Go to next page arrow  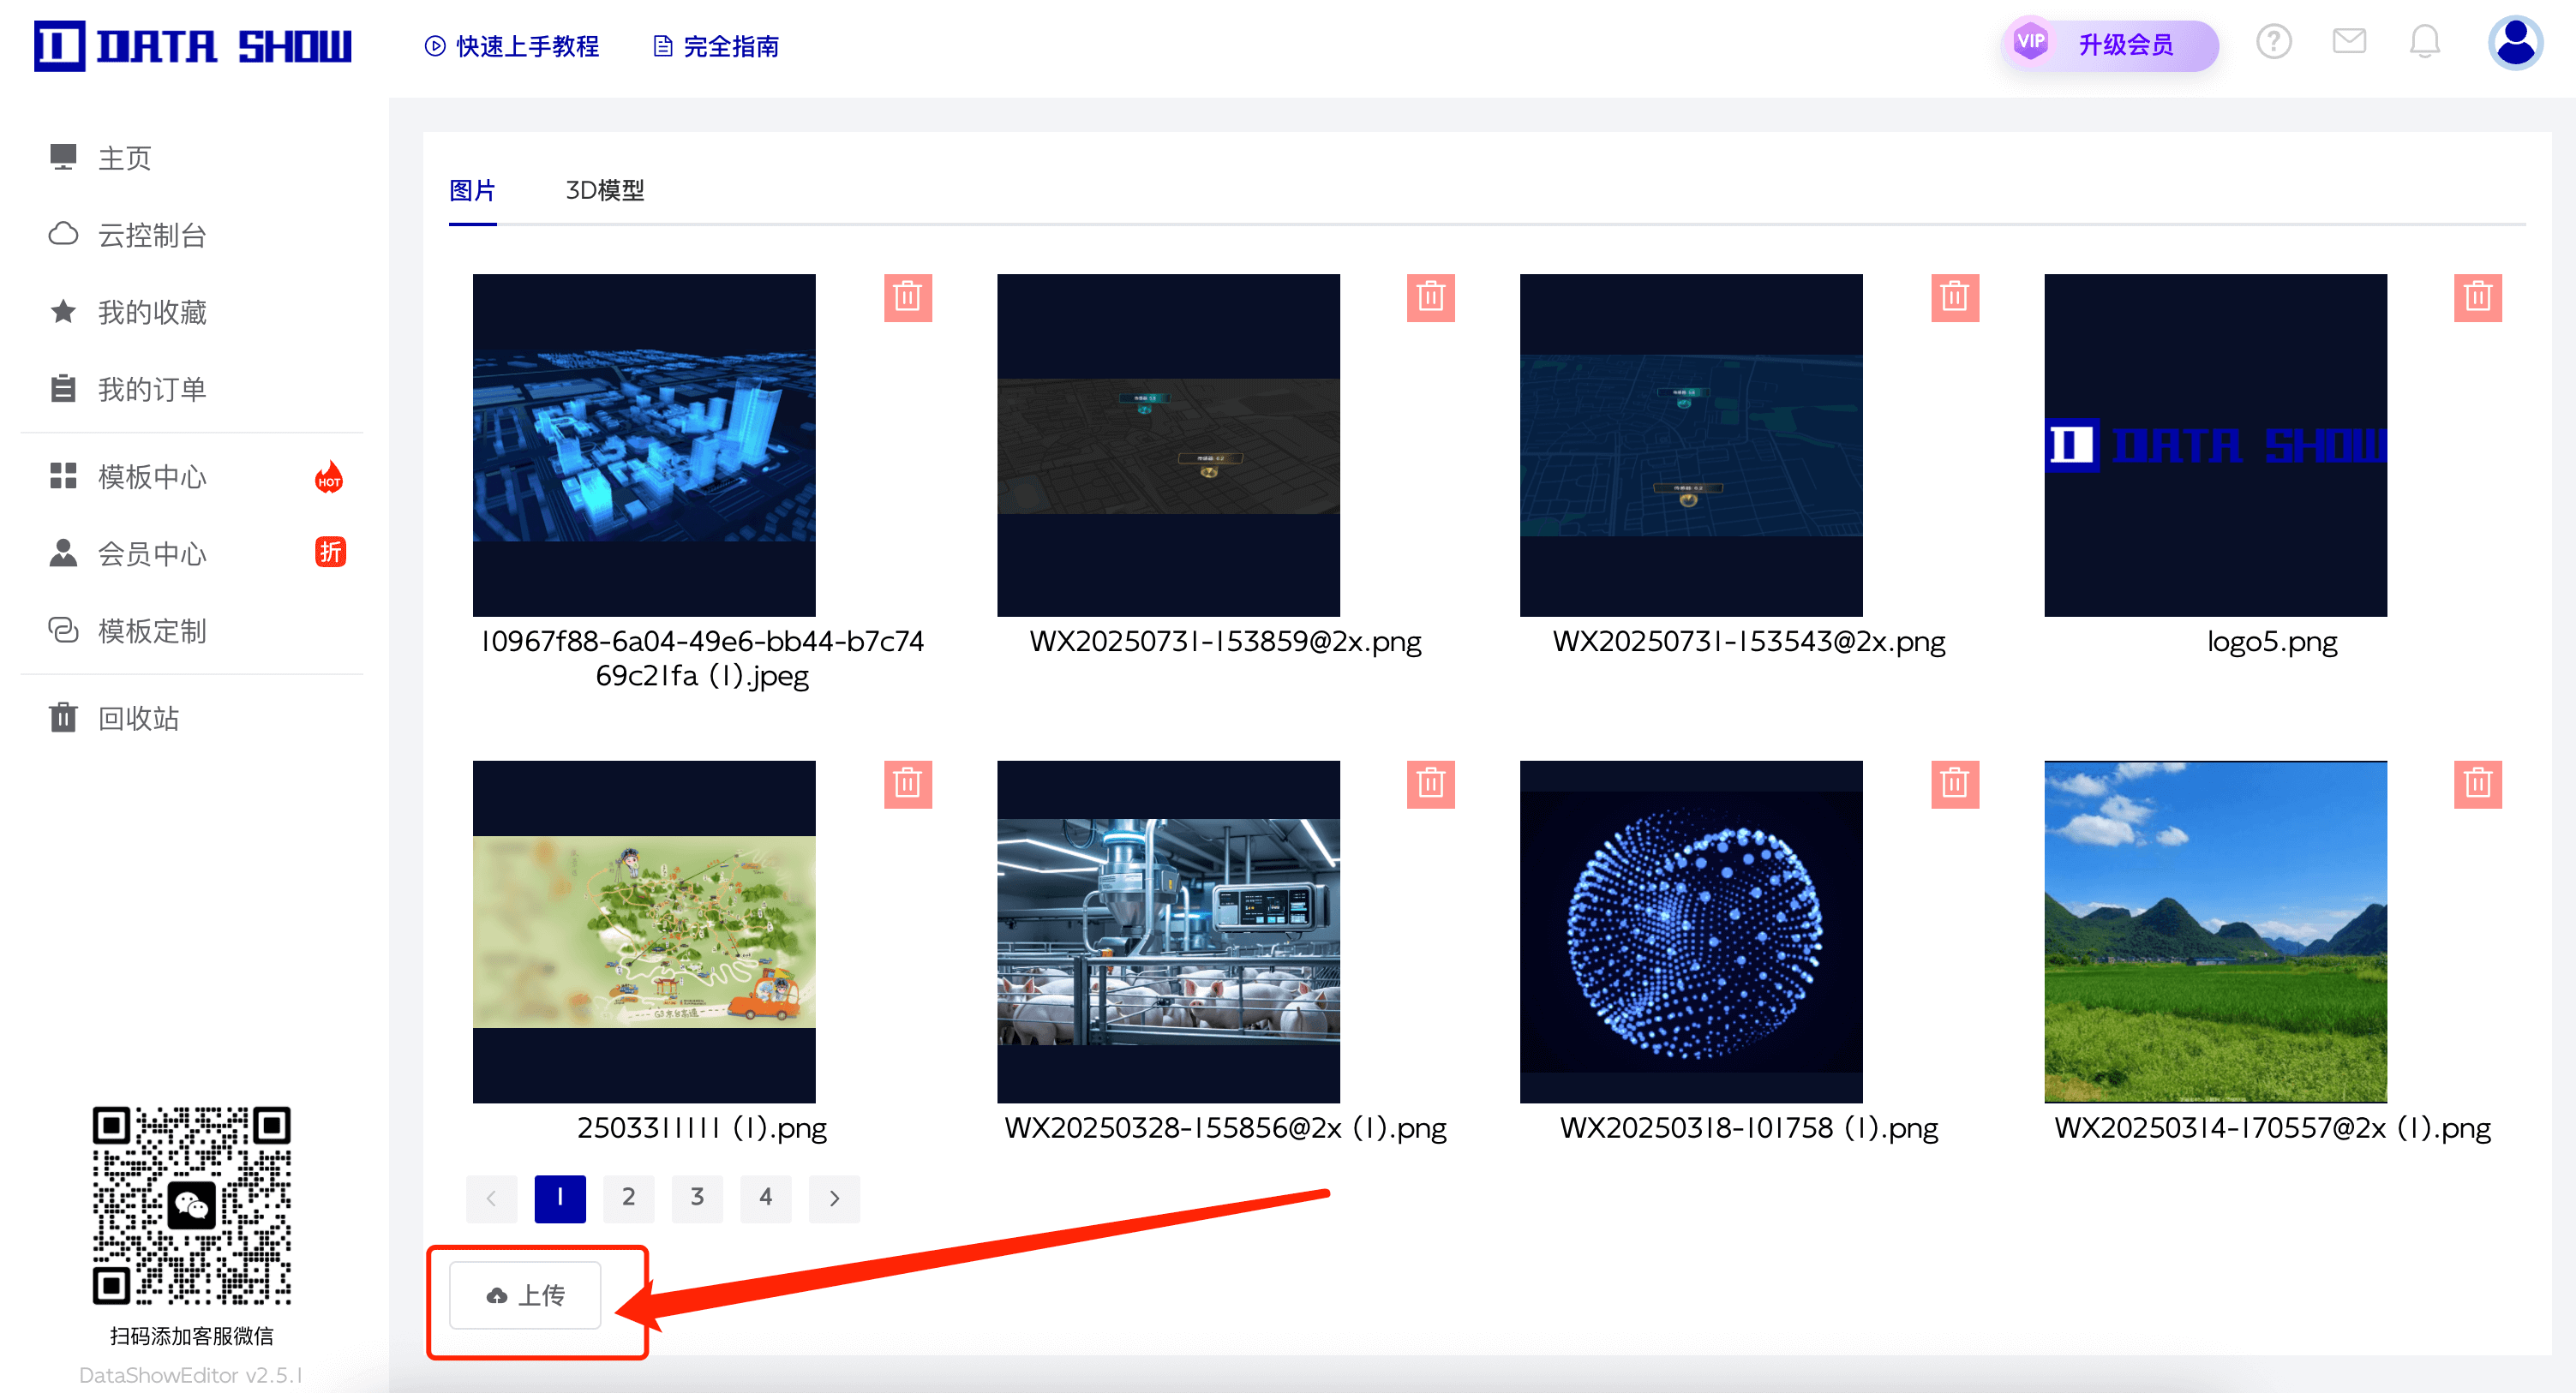pyautogui.click(x=834, y=1198)
